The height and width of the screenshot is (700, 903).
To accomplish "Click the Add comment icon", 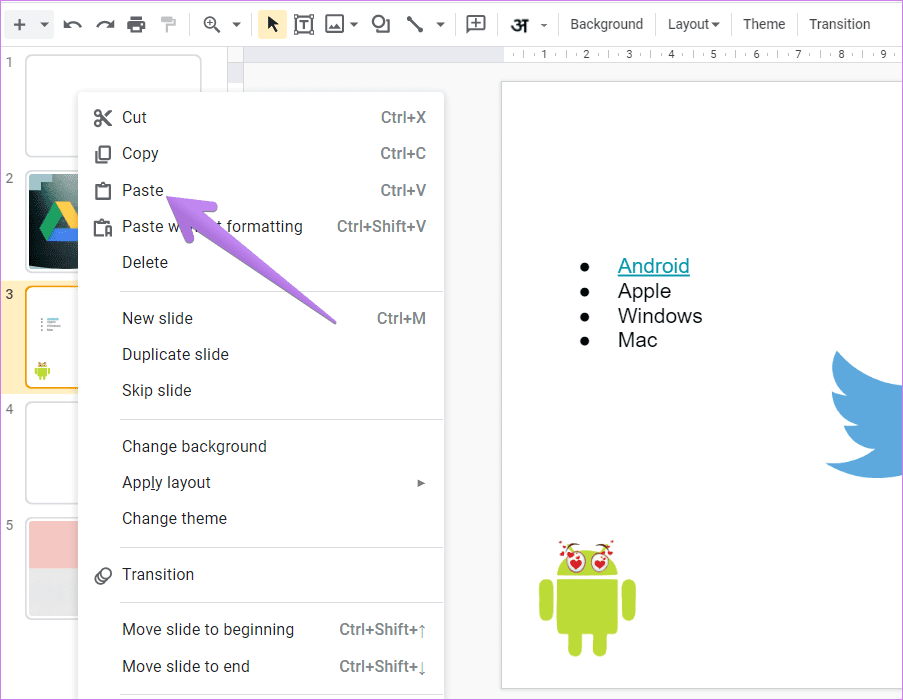I will [x=476, y=24].
